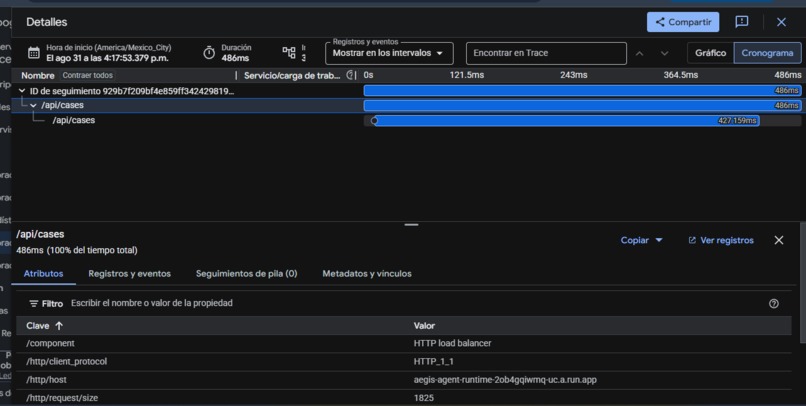Sort by Clave column arrow
This screenshot has width=806, height=406.
59,326
